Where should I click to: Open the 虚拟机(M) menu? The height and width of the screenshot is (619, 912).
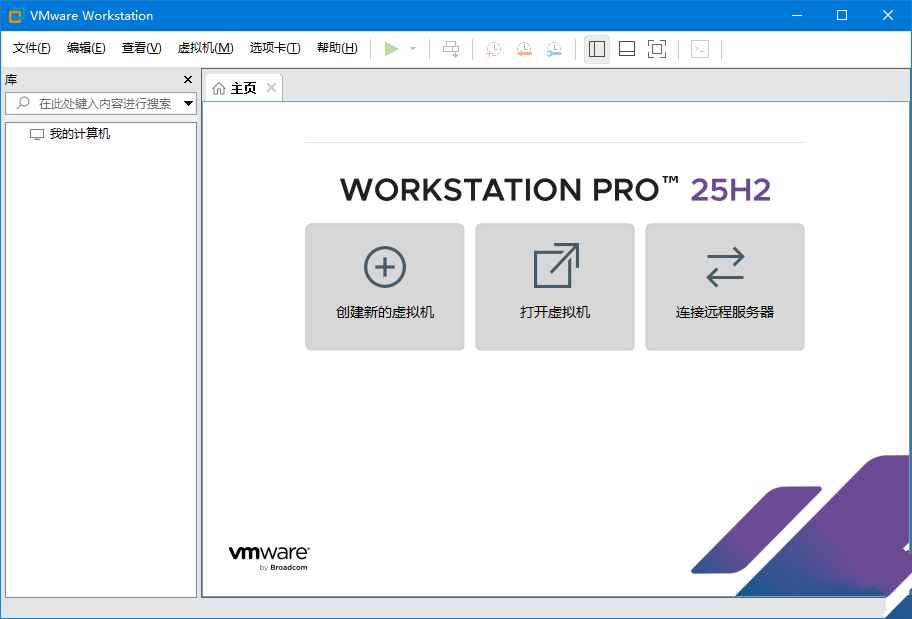point(207,47)
